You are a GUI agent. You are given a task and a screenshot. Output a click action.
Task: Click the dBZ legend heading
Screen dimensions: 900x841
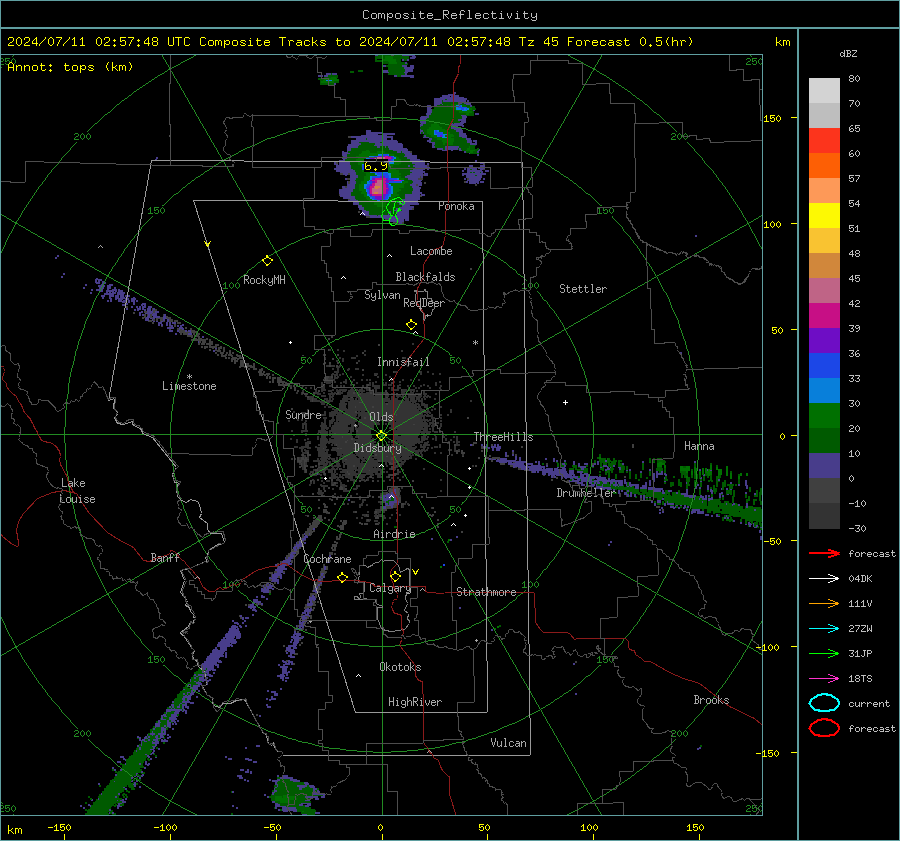848,54
